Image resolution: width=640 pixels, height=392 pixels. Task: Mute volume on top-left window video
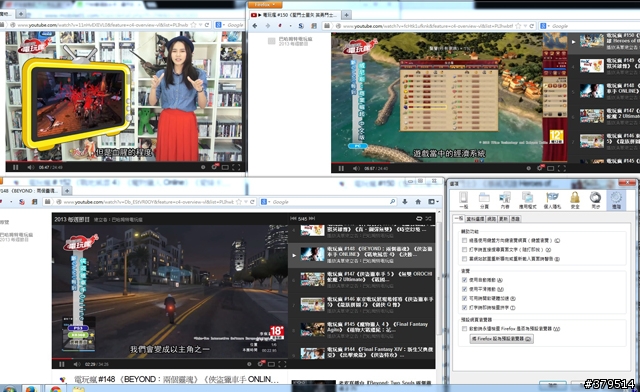point(31,167)
